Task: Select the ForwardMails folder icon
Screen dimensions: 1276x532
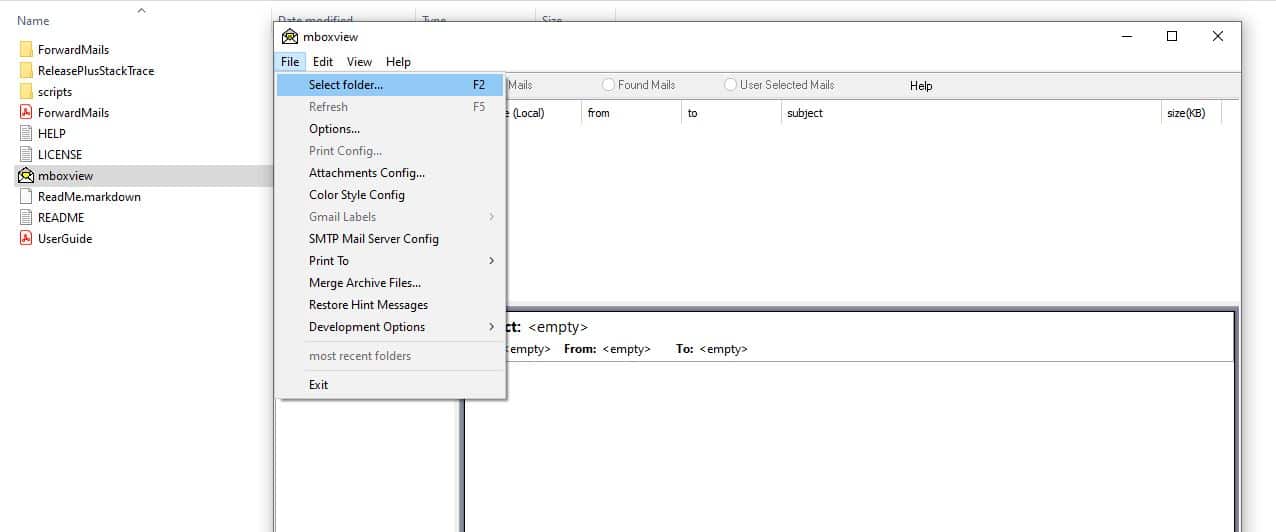Action: (x=26, y=49)
